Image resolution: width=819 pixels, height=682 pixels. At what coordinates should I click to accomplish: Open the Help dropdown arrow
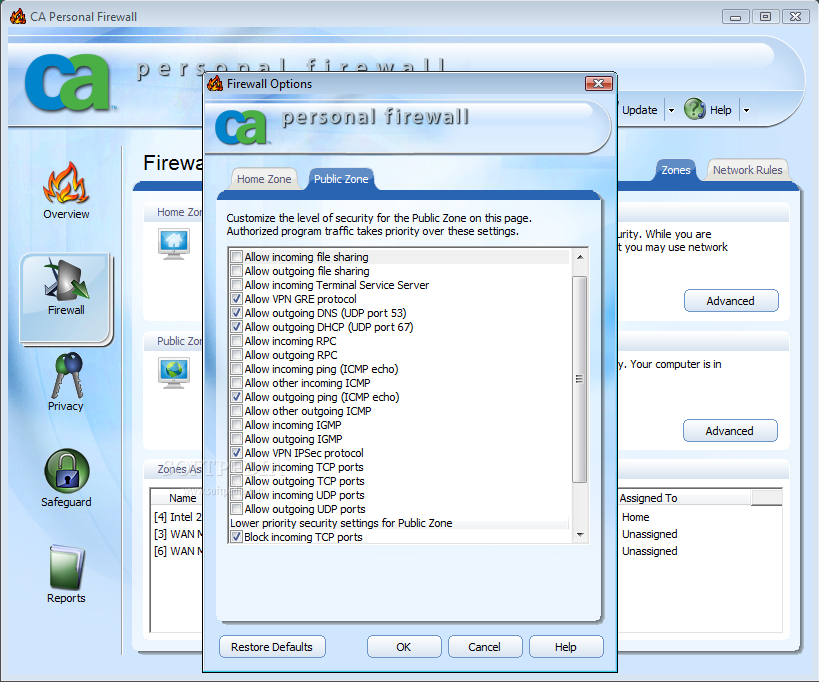point(746,110)
